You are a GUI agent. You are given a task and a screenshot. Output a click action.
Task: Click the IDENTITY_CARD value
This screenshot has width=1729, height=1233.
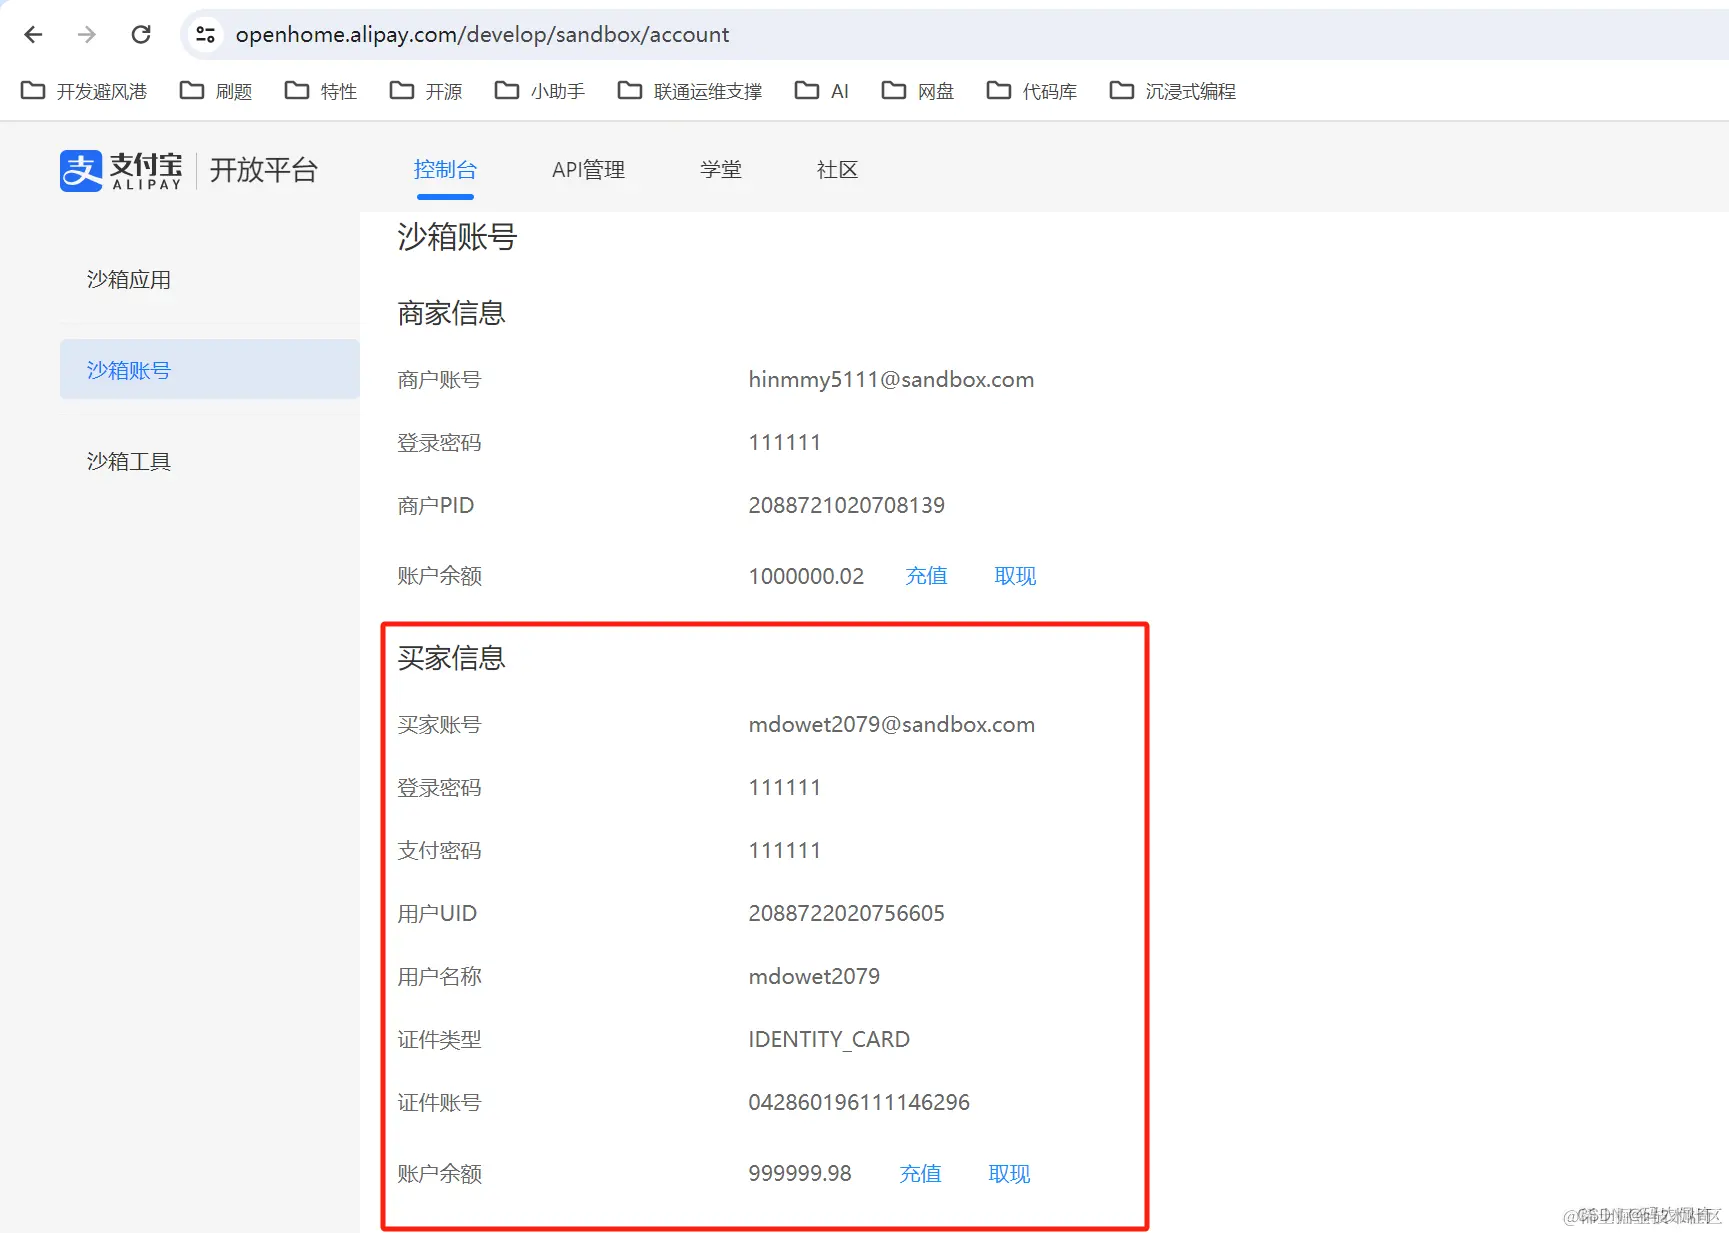pyautogui.click(x=829, y=1040)
